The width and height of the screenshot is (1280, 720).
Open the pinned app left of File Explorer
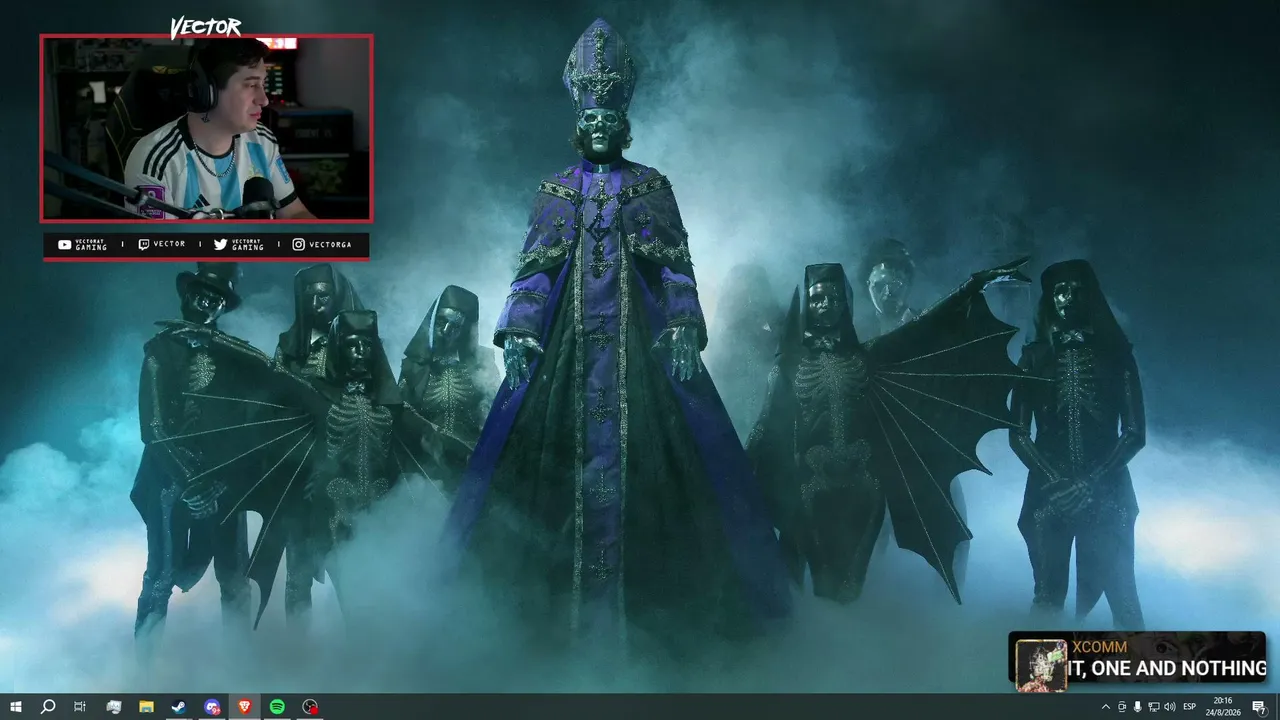113,707
